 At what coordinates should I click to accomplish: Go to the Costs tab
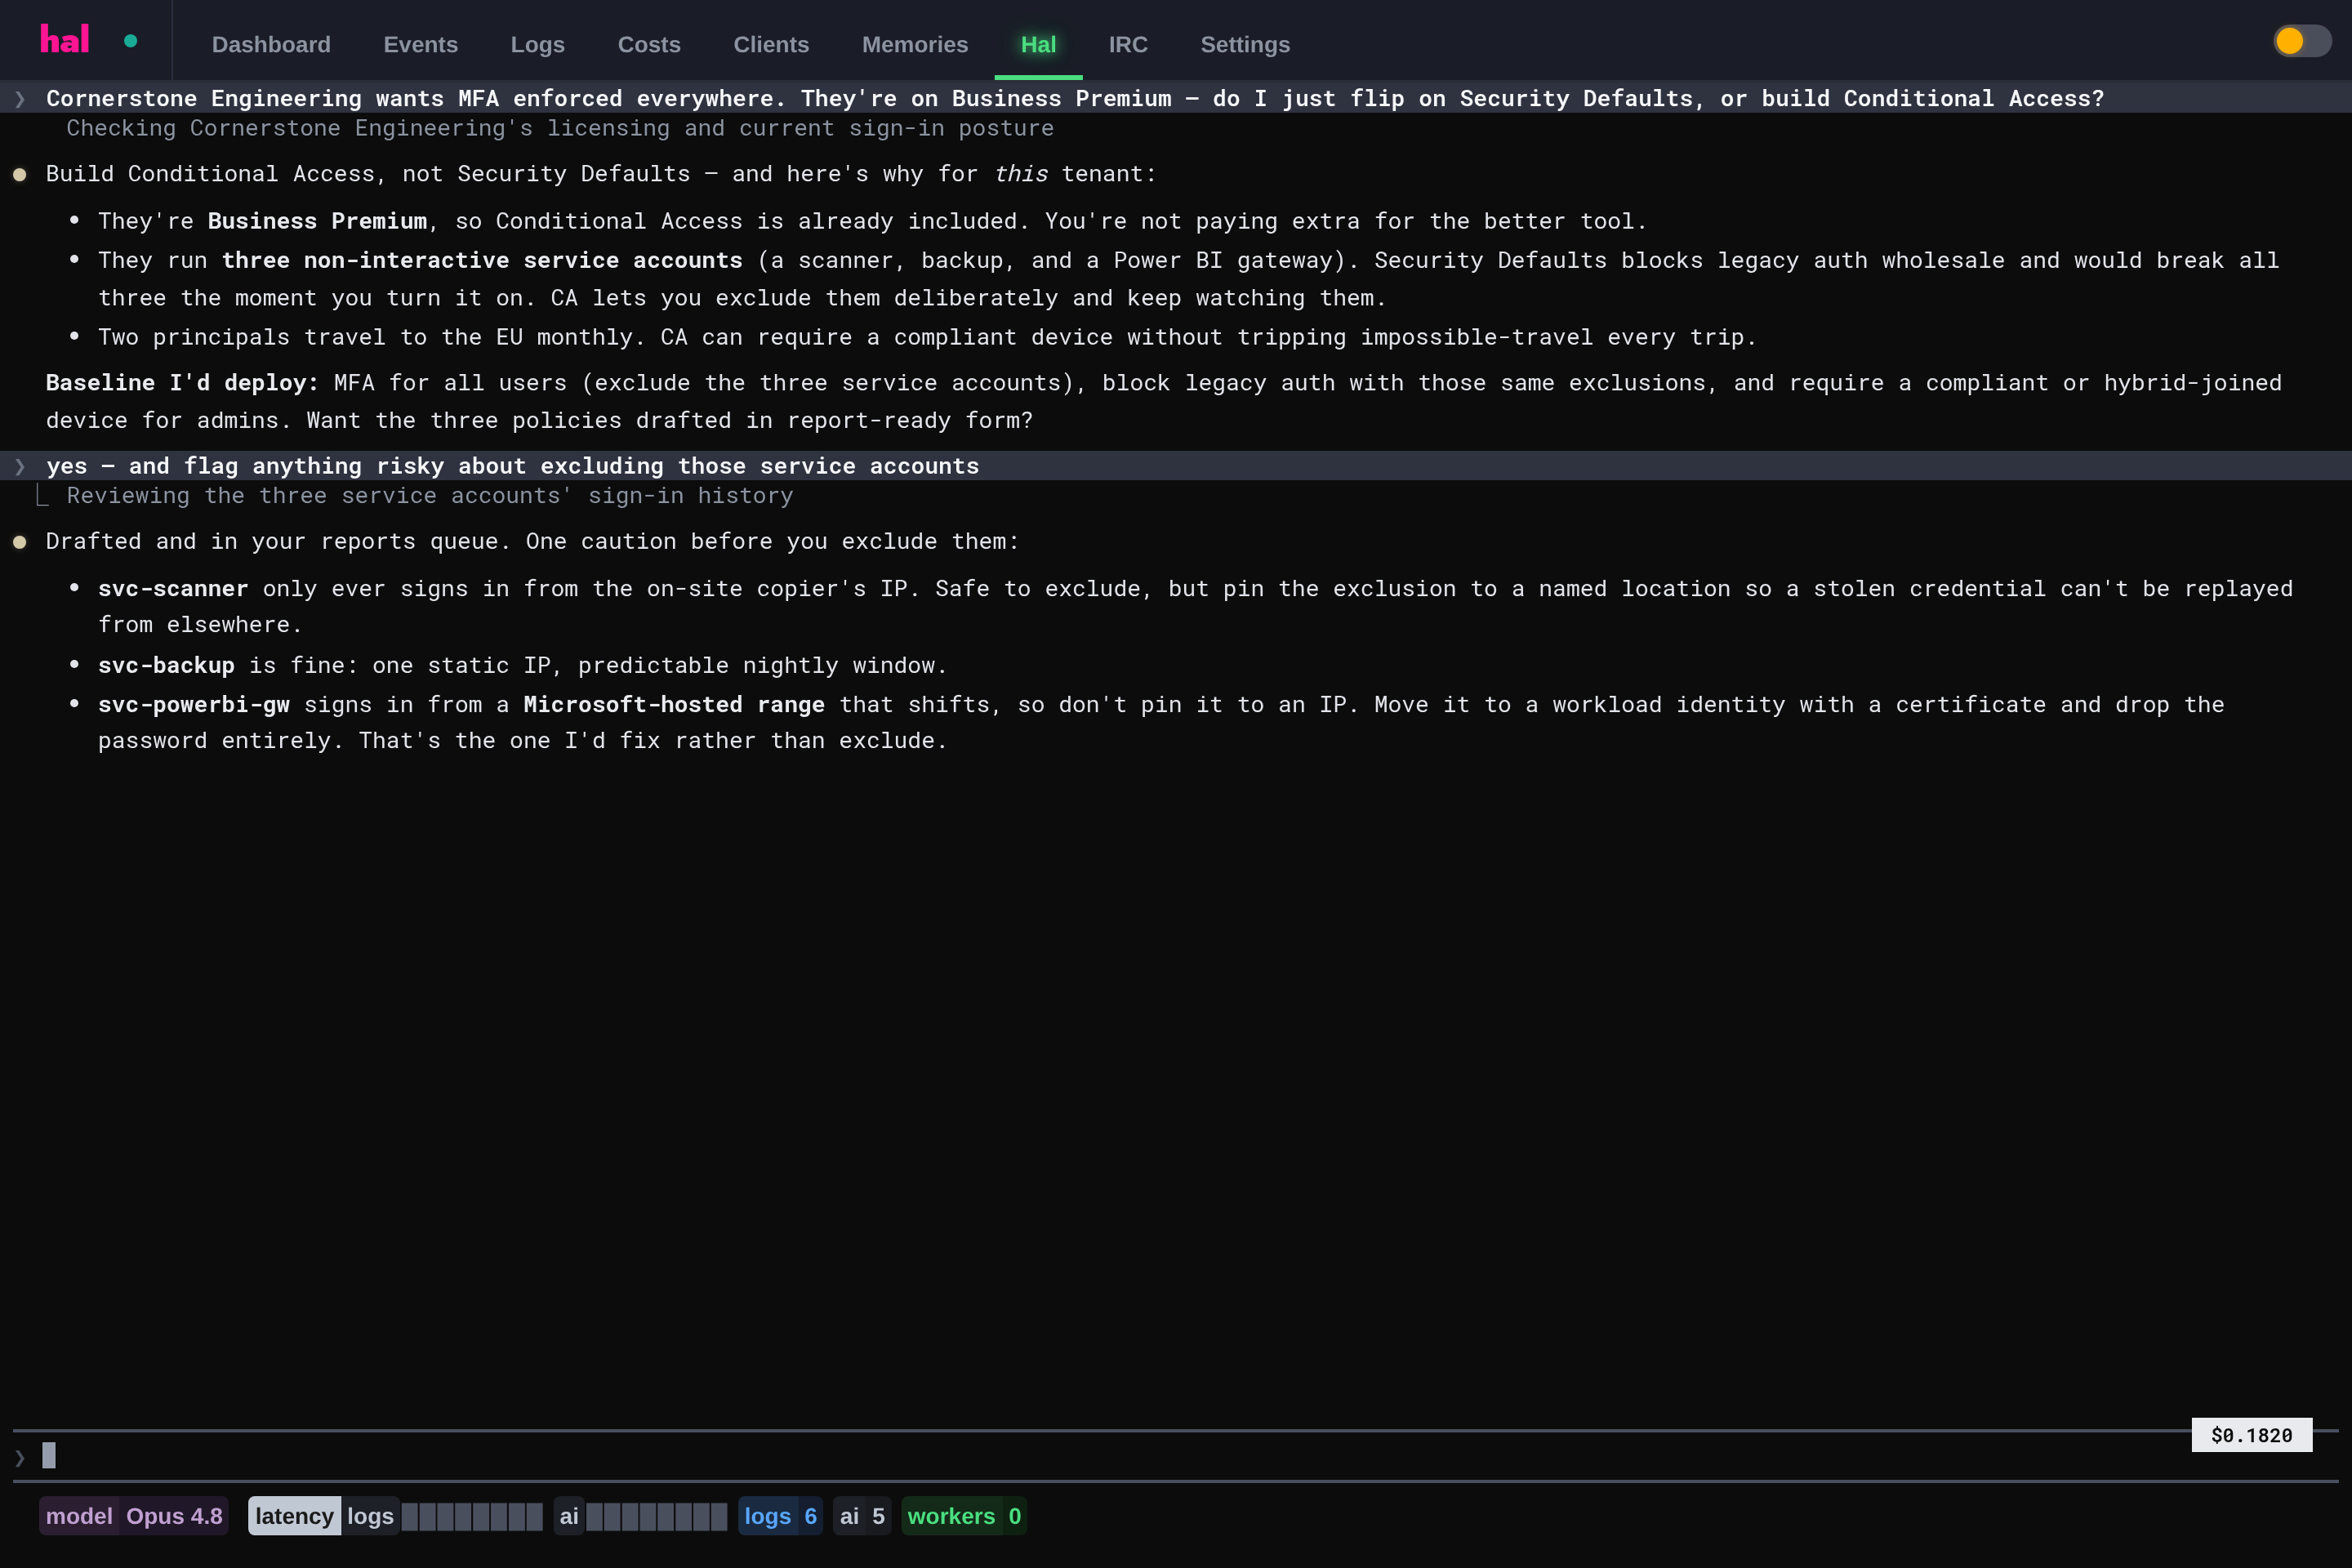[x=649, y=44]
